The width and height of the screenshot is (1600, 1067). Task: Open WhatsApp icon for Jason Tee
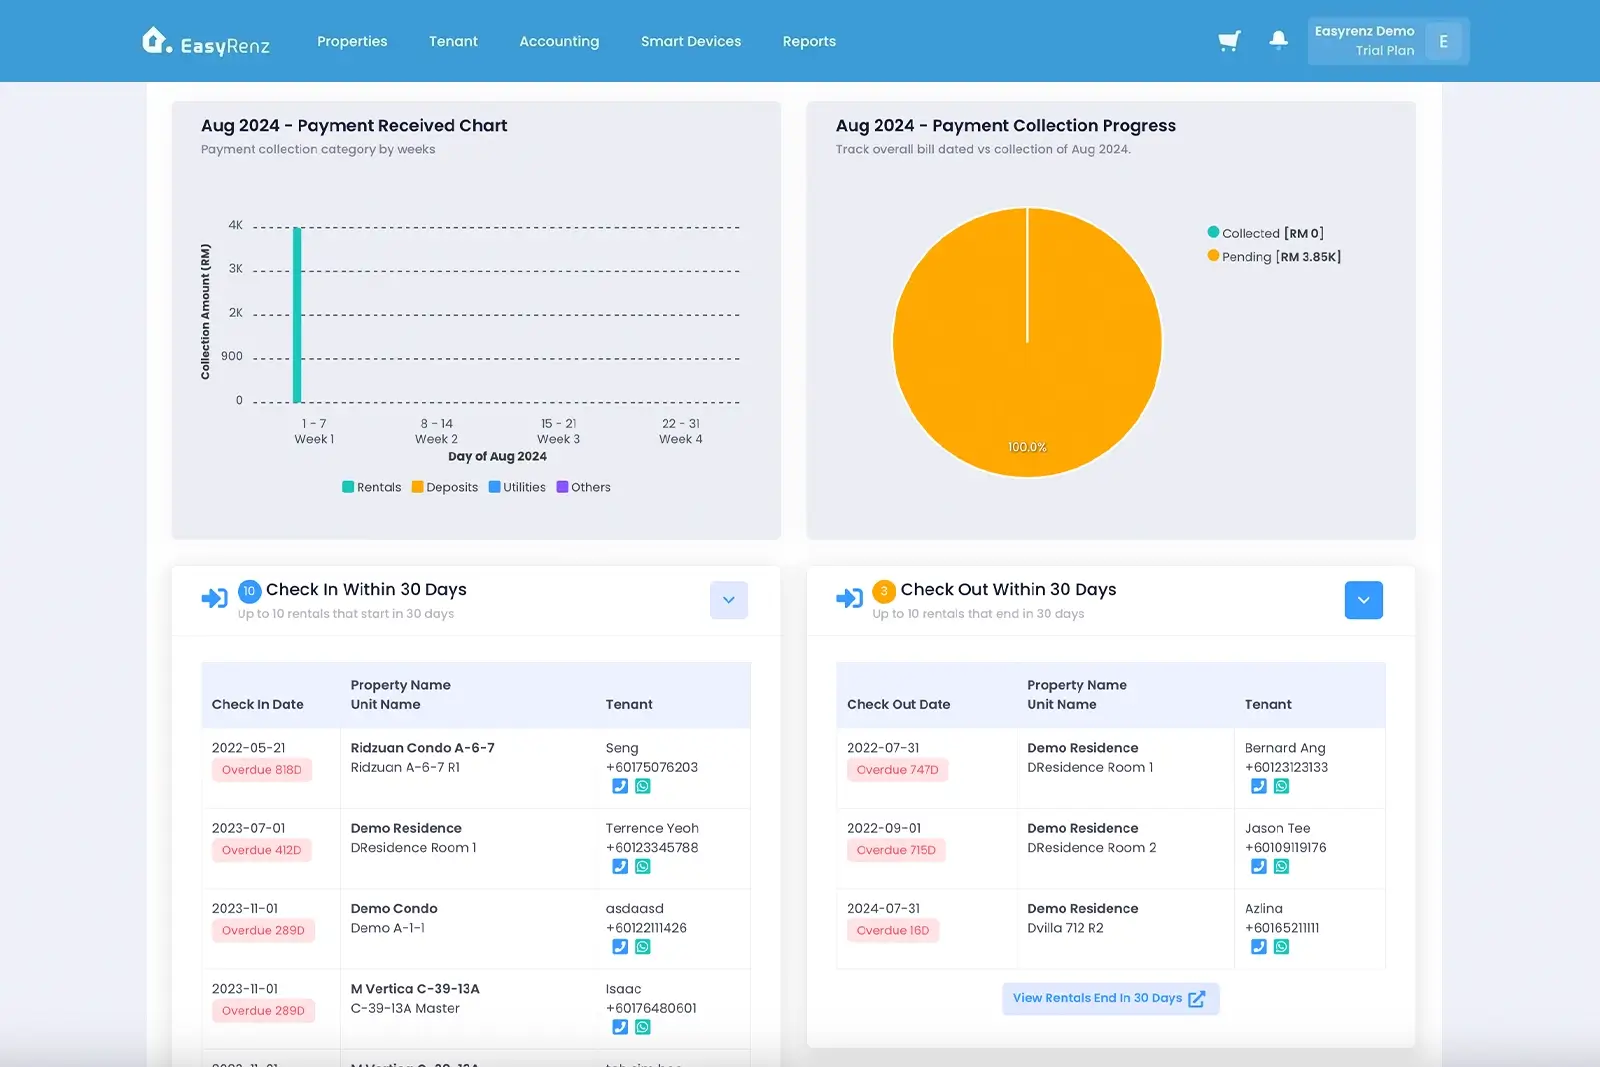coord(1282,867)
